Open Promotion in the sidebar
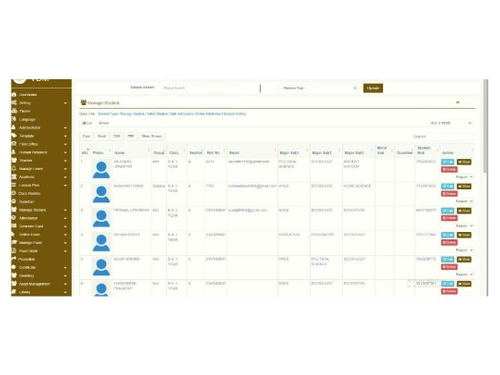The width and height of the screenshot is (500, 375). (27, 259)
